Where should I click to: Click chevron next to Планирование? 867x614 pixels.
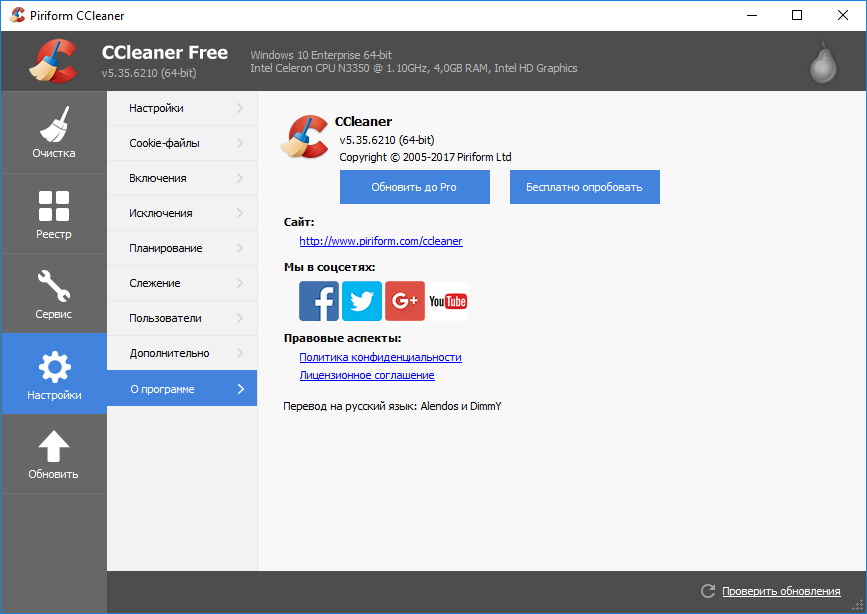(x=240, y=248)
